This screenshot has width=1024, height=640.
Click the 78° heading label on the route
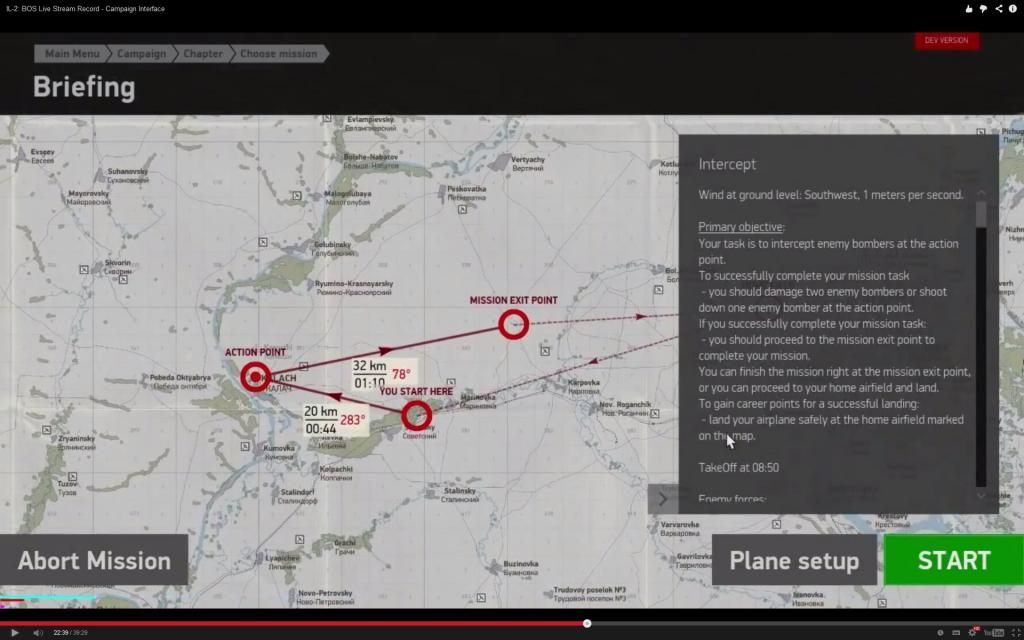click(401, 374)
